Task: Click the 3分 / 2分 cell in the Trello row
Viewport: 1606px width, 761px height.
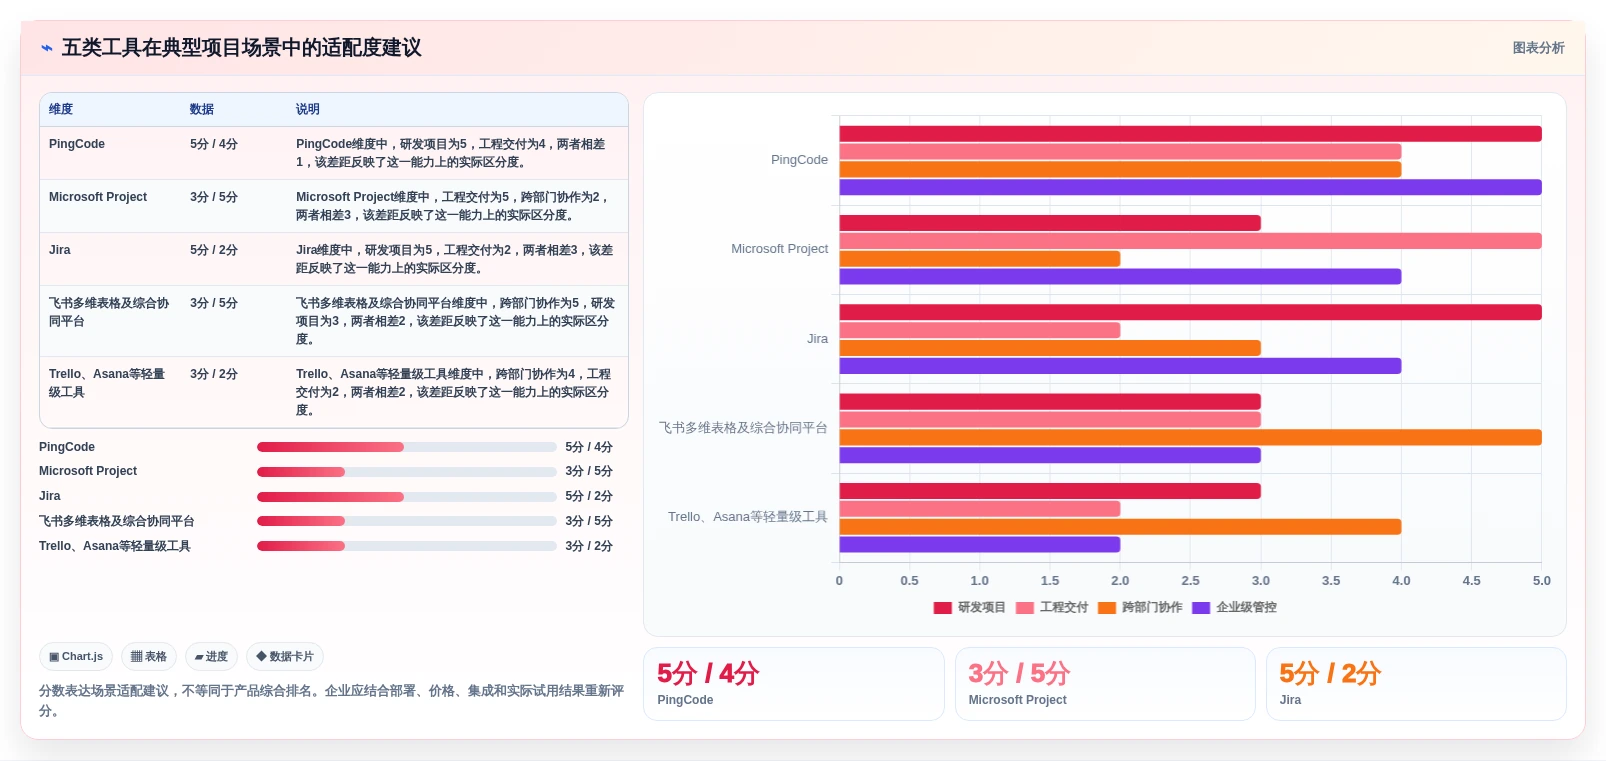Action: click(x=214, y=374)
